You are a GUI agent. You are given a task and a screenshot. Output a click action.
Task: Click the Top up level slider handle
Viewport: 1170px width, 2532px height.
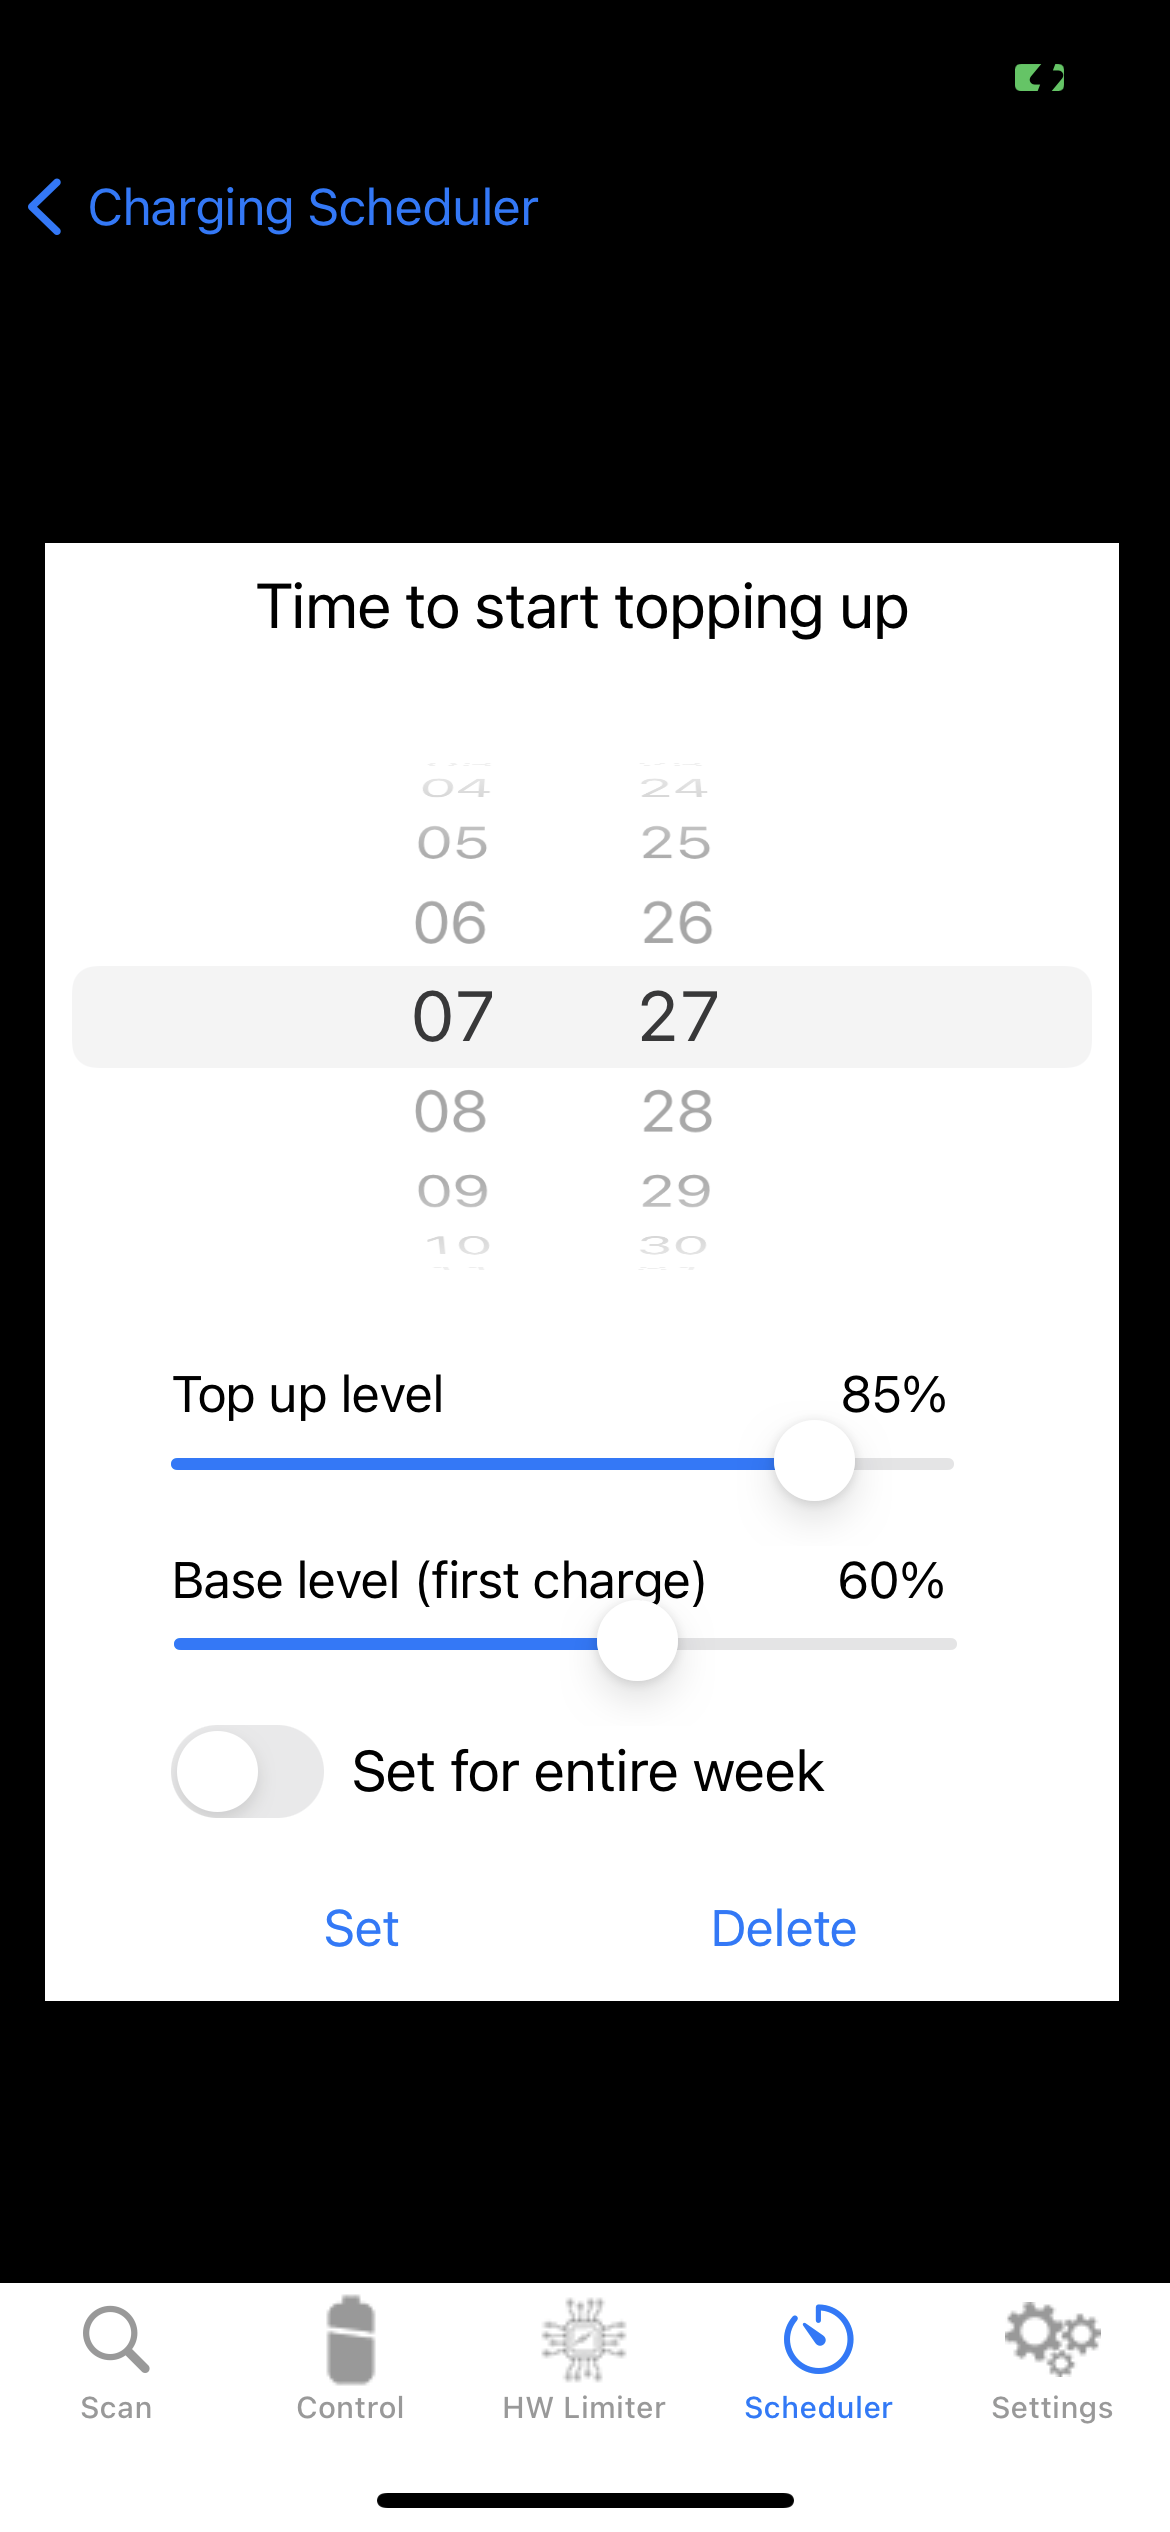(814, 1461)
